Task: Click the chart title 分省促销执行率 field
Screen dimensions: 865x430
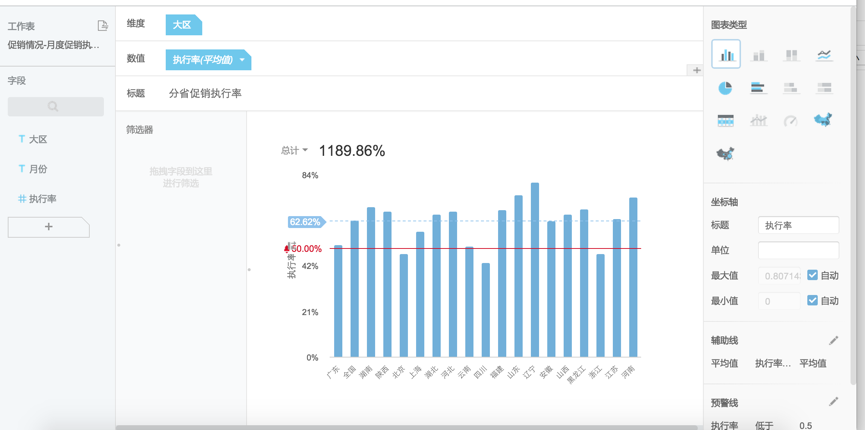Action: click(205, 93)
